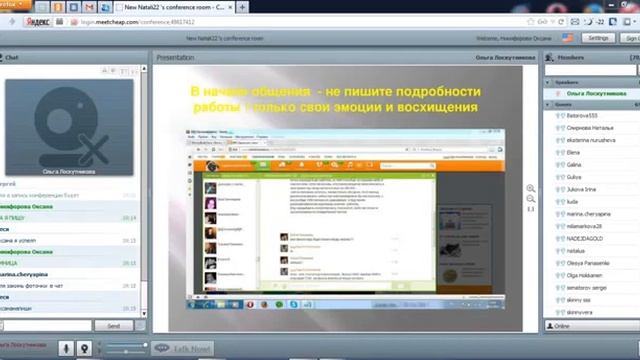Open the Online status dropdown
640x360 pixels.
click(592, 326)
